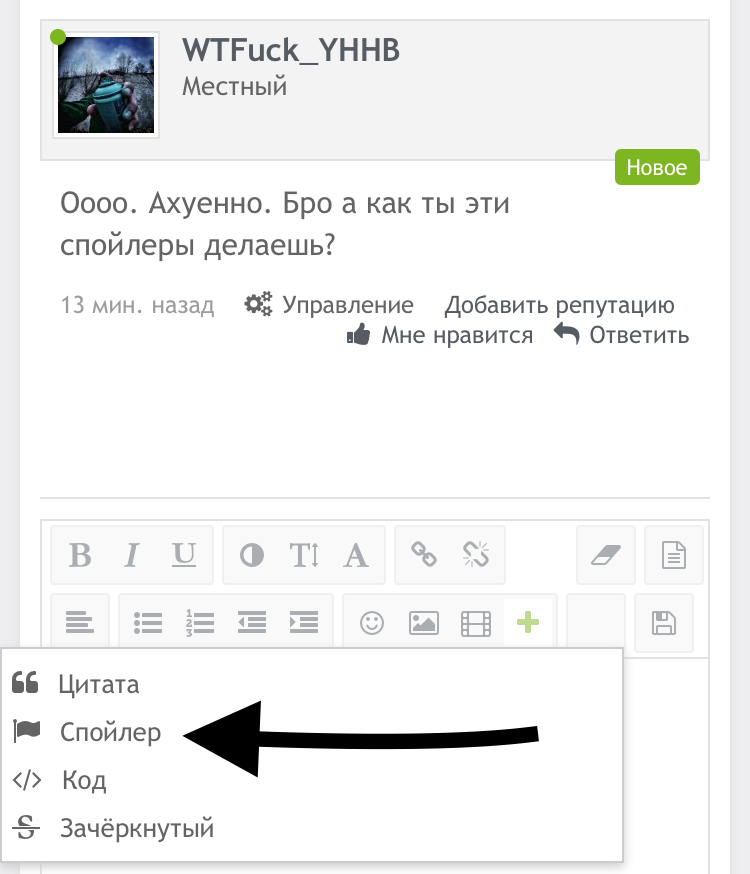Screen dimensions: 750x874
Task: Open the Управление post management link
Action: (x=329, y=304)
